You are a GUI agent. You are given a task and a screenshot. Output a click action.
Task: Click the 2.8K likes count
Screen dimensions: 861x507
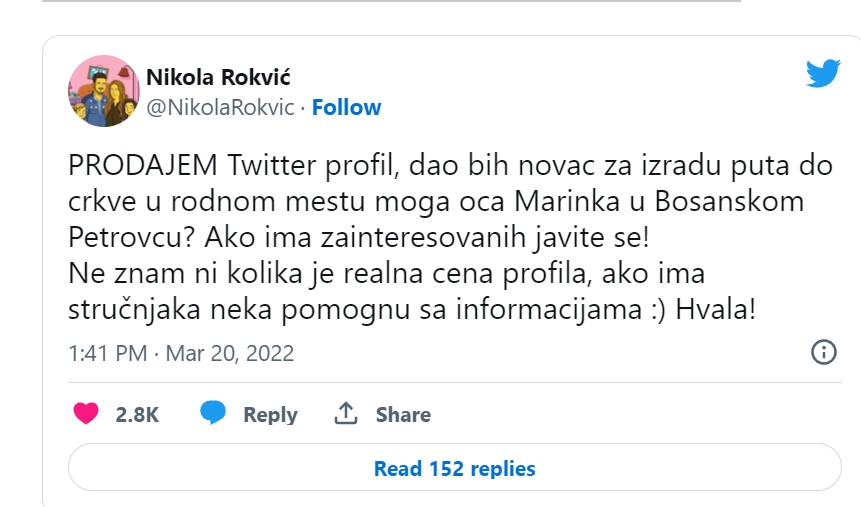[137, 414]
